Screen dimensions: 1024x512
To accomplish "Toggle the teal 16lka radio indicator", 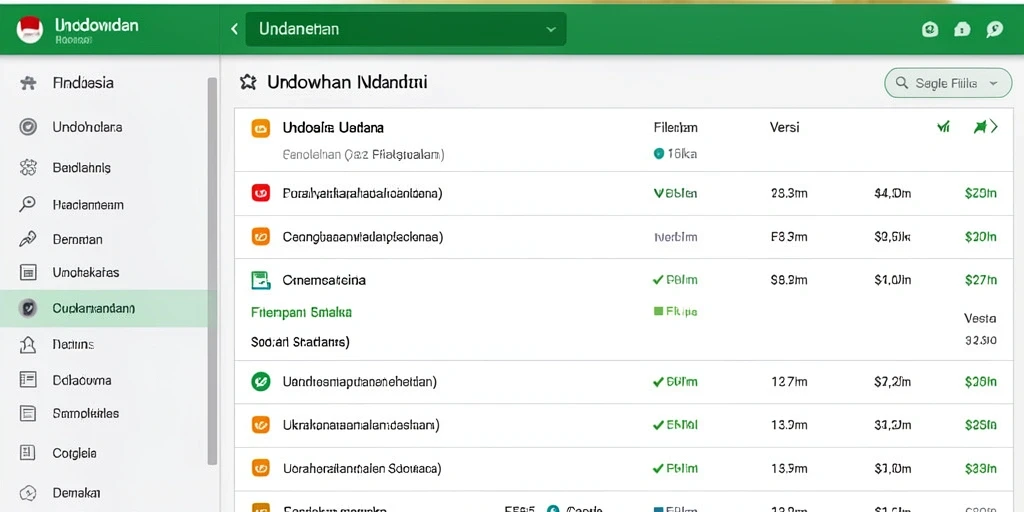I will tap(658, 153).
